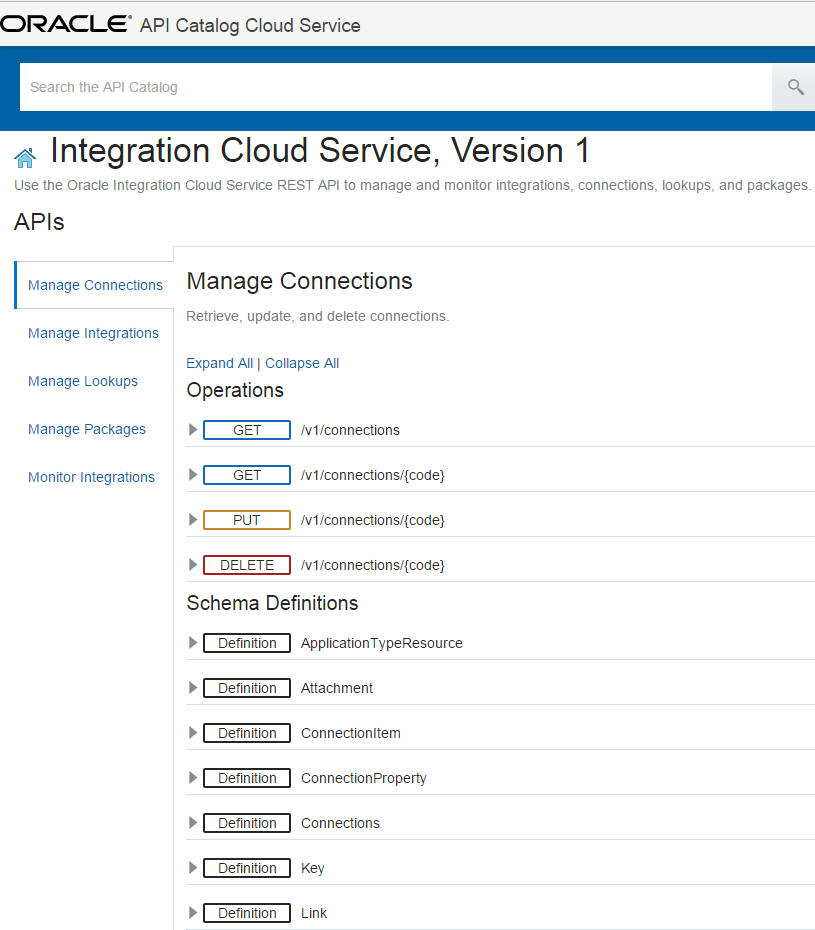Click the DELETE badge for /v1/connections/{code}
815x930 pixels.
tap(246, 564)
